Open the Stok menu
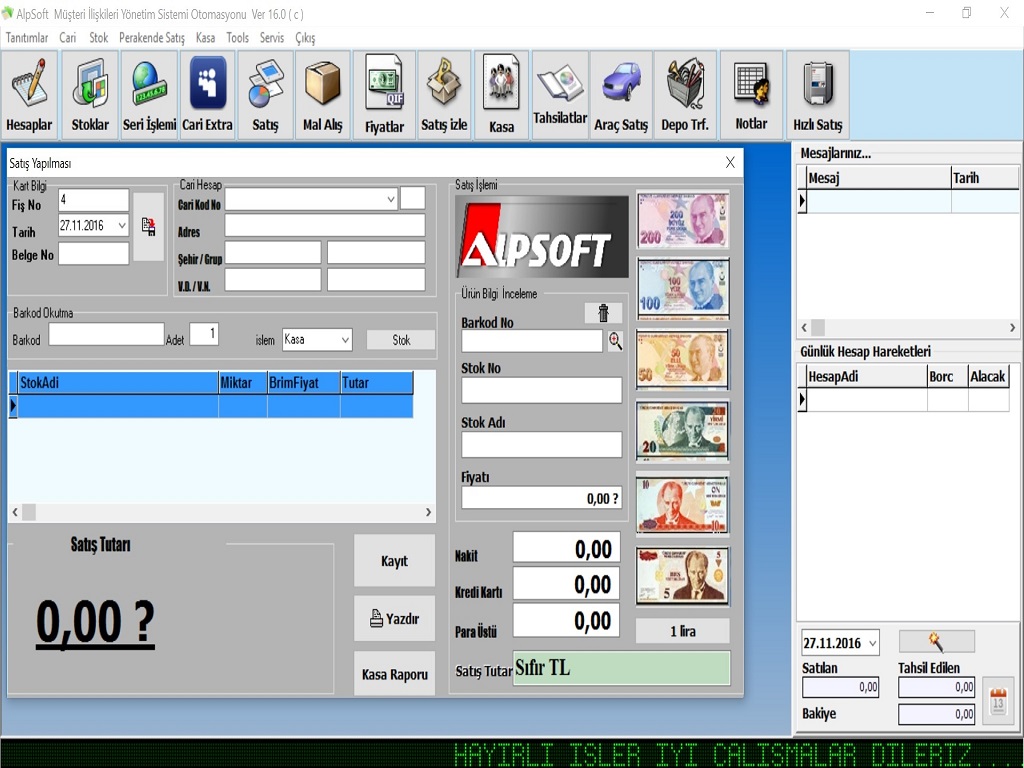Screen dimensions: 1024x768 [99, 38]
